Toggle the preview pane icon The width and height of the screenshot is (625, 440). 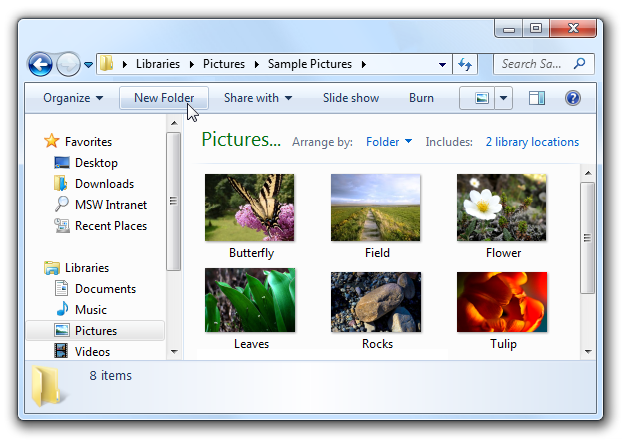537,98
